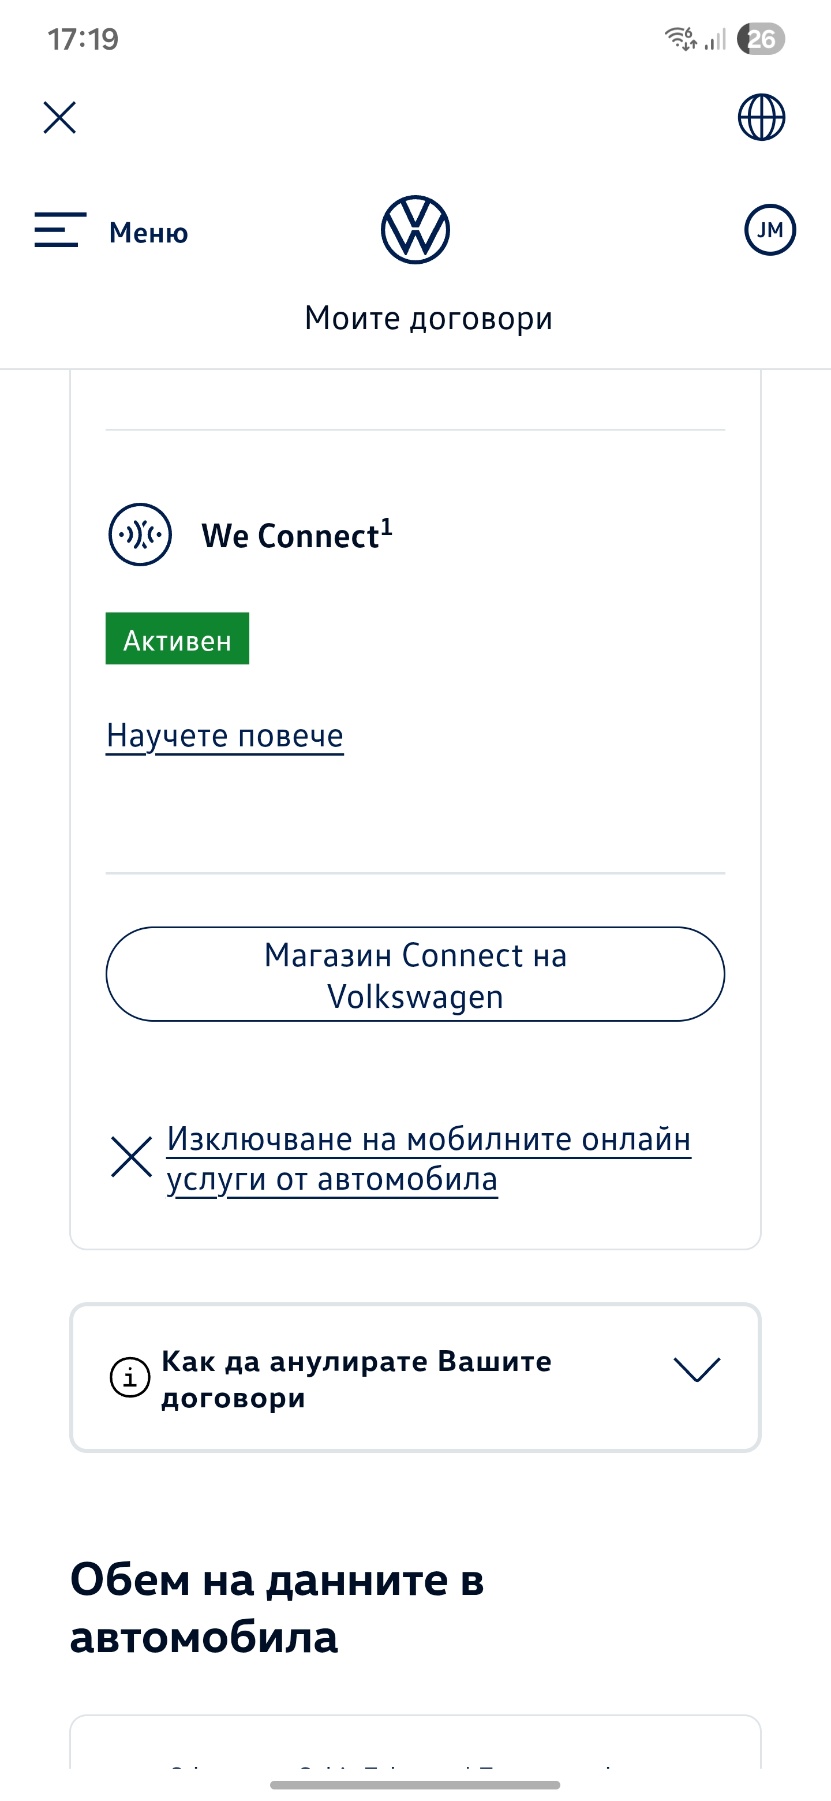Tap info icon in cancellation panel
Viewport: 831px width, 1801px height.
[x=130, y=1378]
